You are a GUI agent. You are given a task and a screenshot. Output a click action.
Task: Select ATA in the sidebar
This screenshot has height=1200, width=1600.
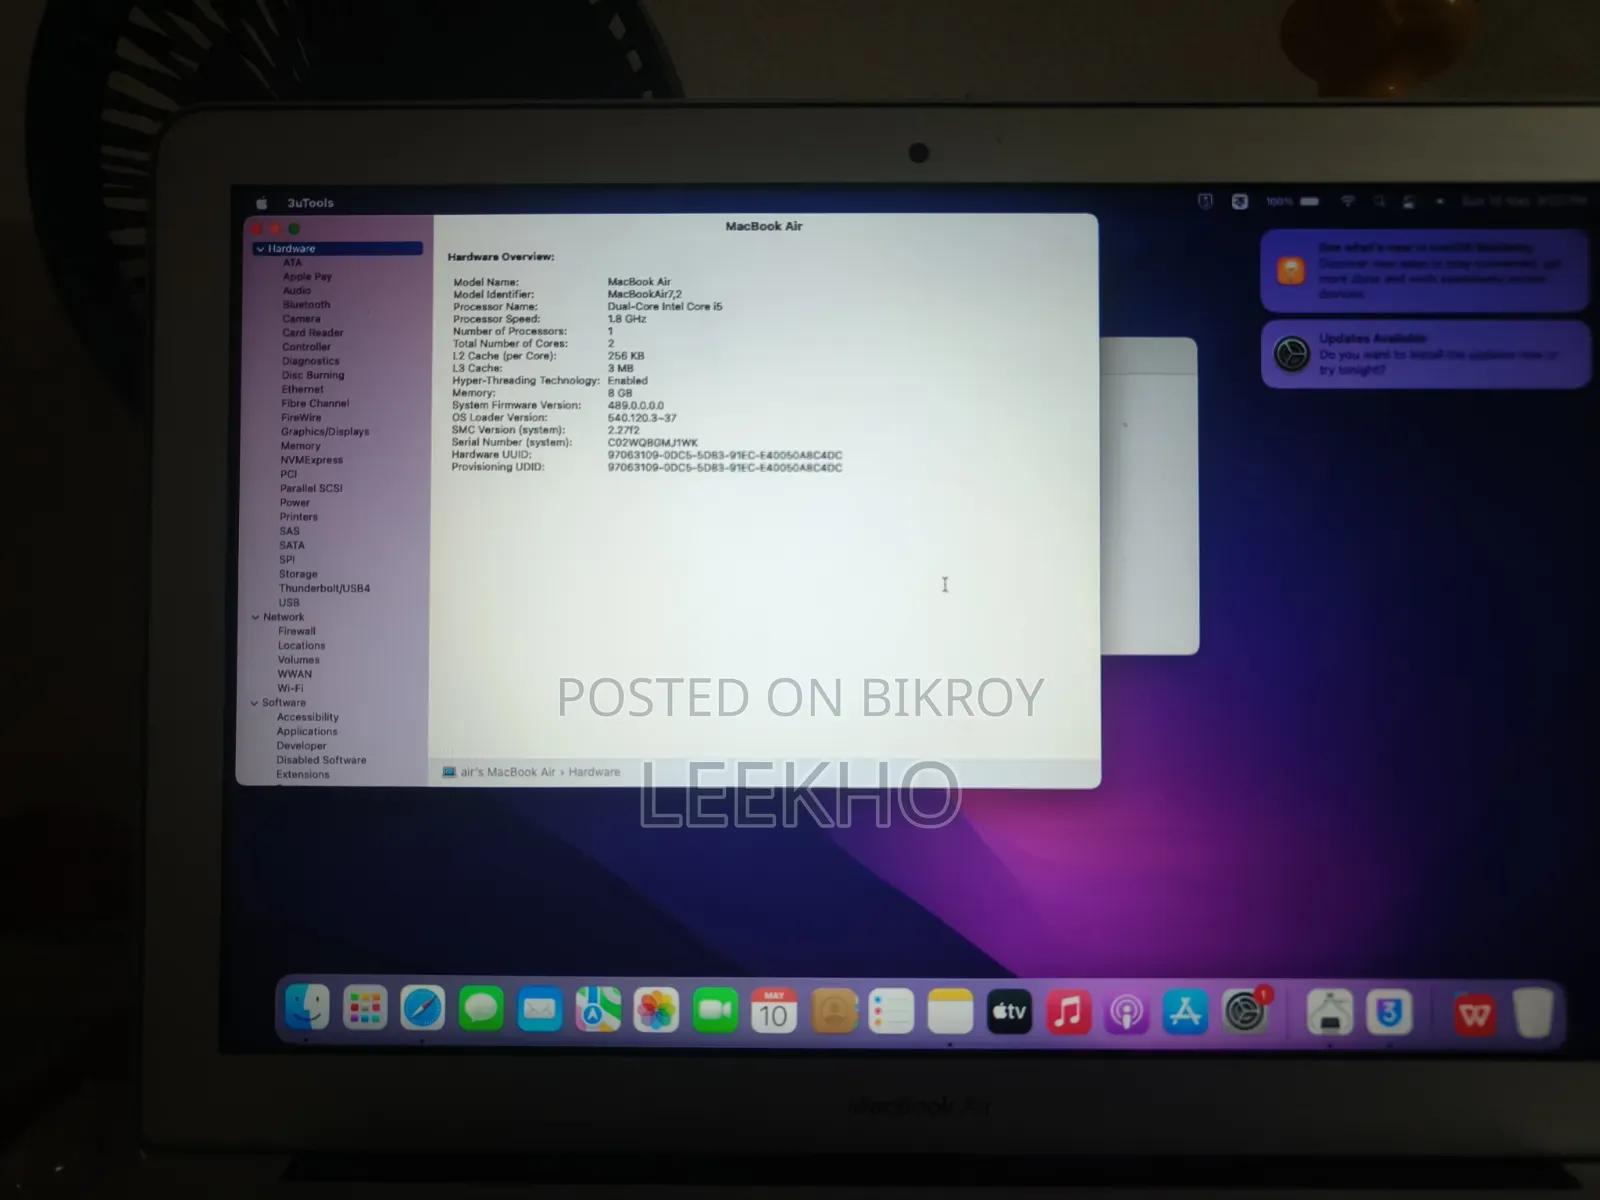292,263
